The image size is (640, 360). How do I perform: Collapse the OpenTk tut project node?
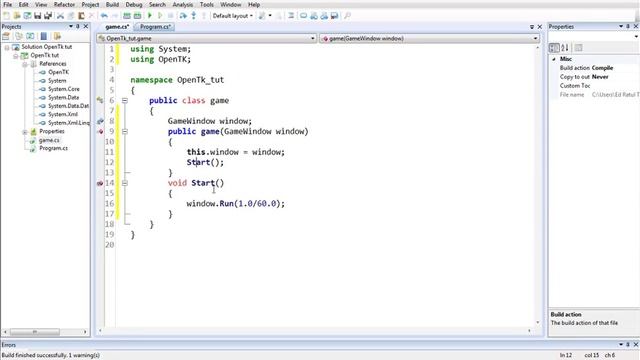16,56
